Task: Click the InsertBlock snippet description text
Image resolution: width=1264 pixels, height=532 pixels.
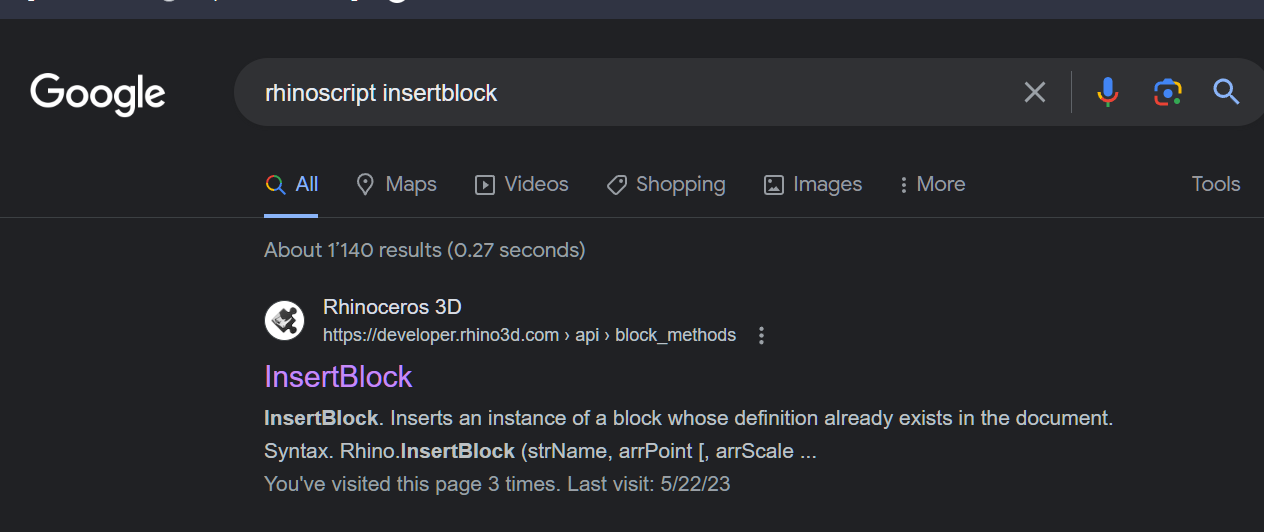Action: coord(688,434)
